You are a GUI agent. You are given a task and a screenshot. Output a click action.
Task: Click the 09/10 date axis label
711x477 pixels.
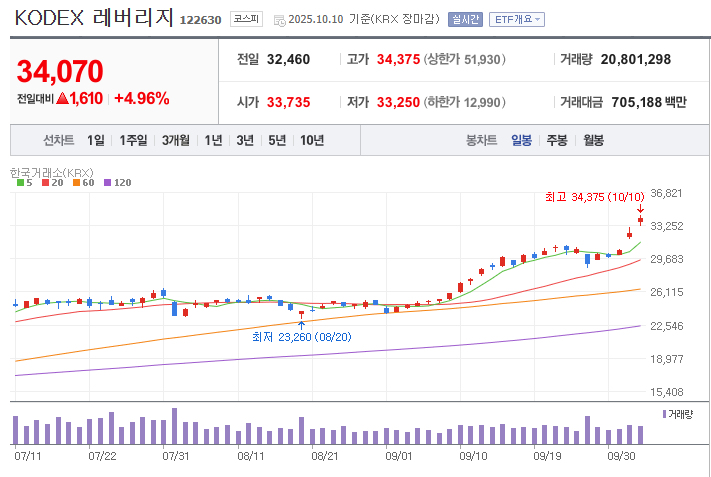point(473,456)
